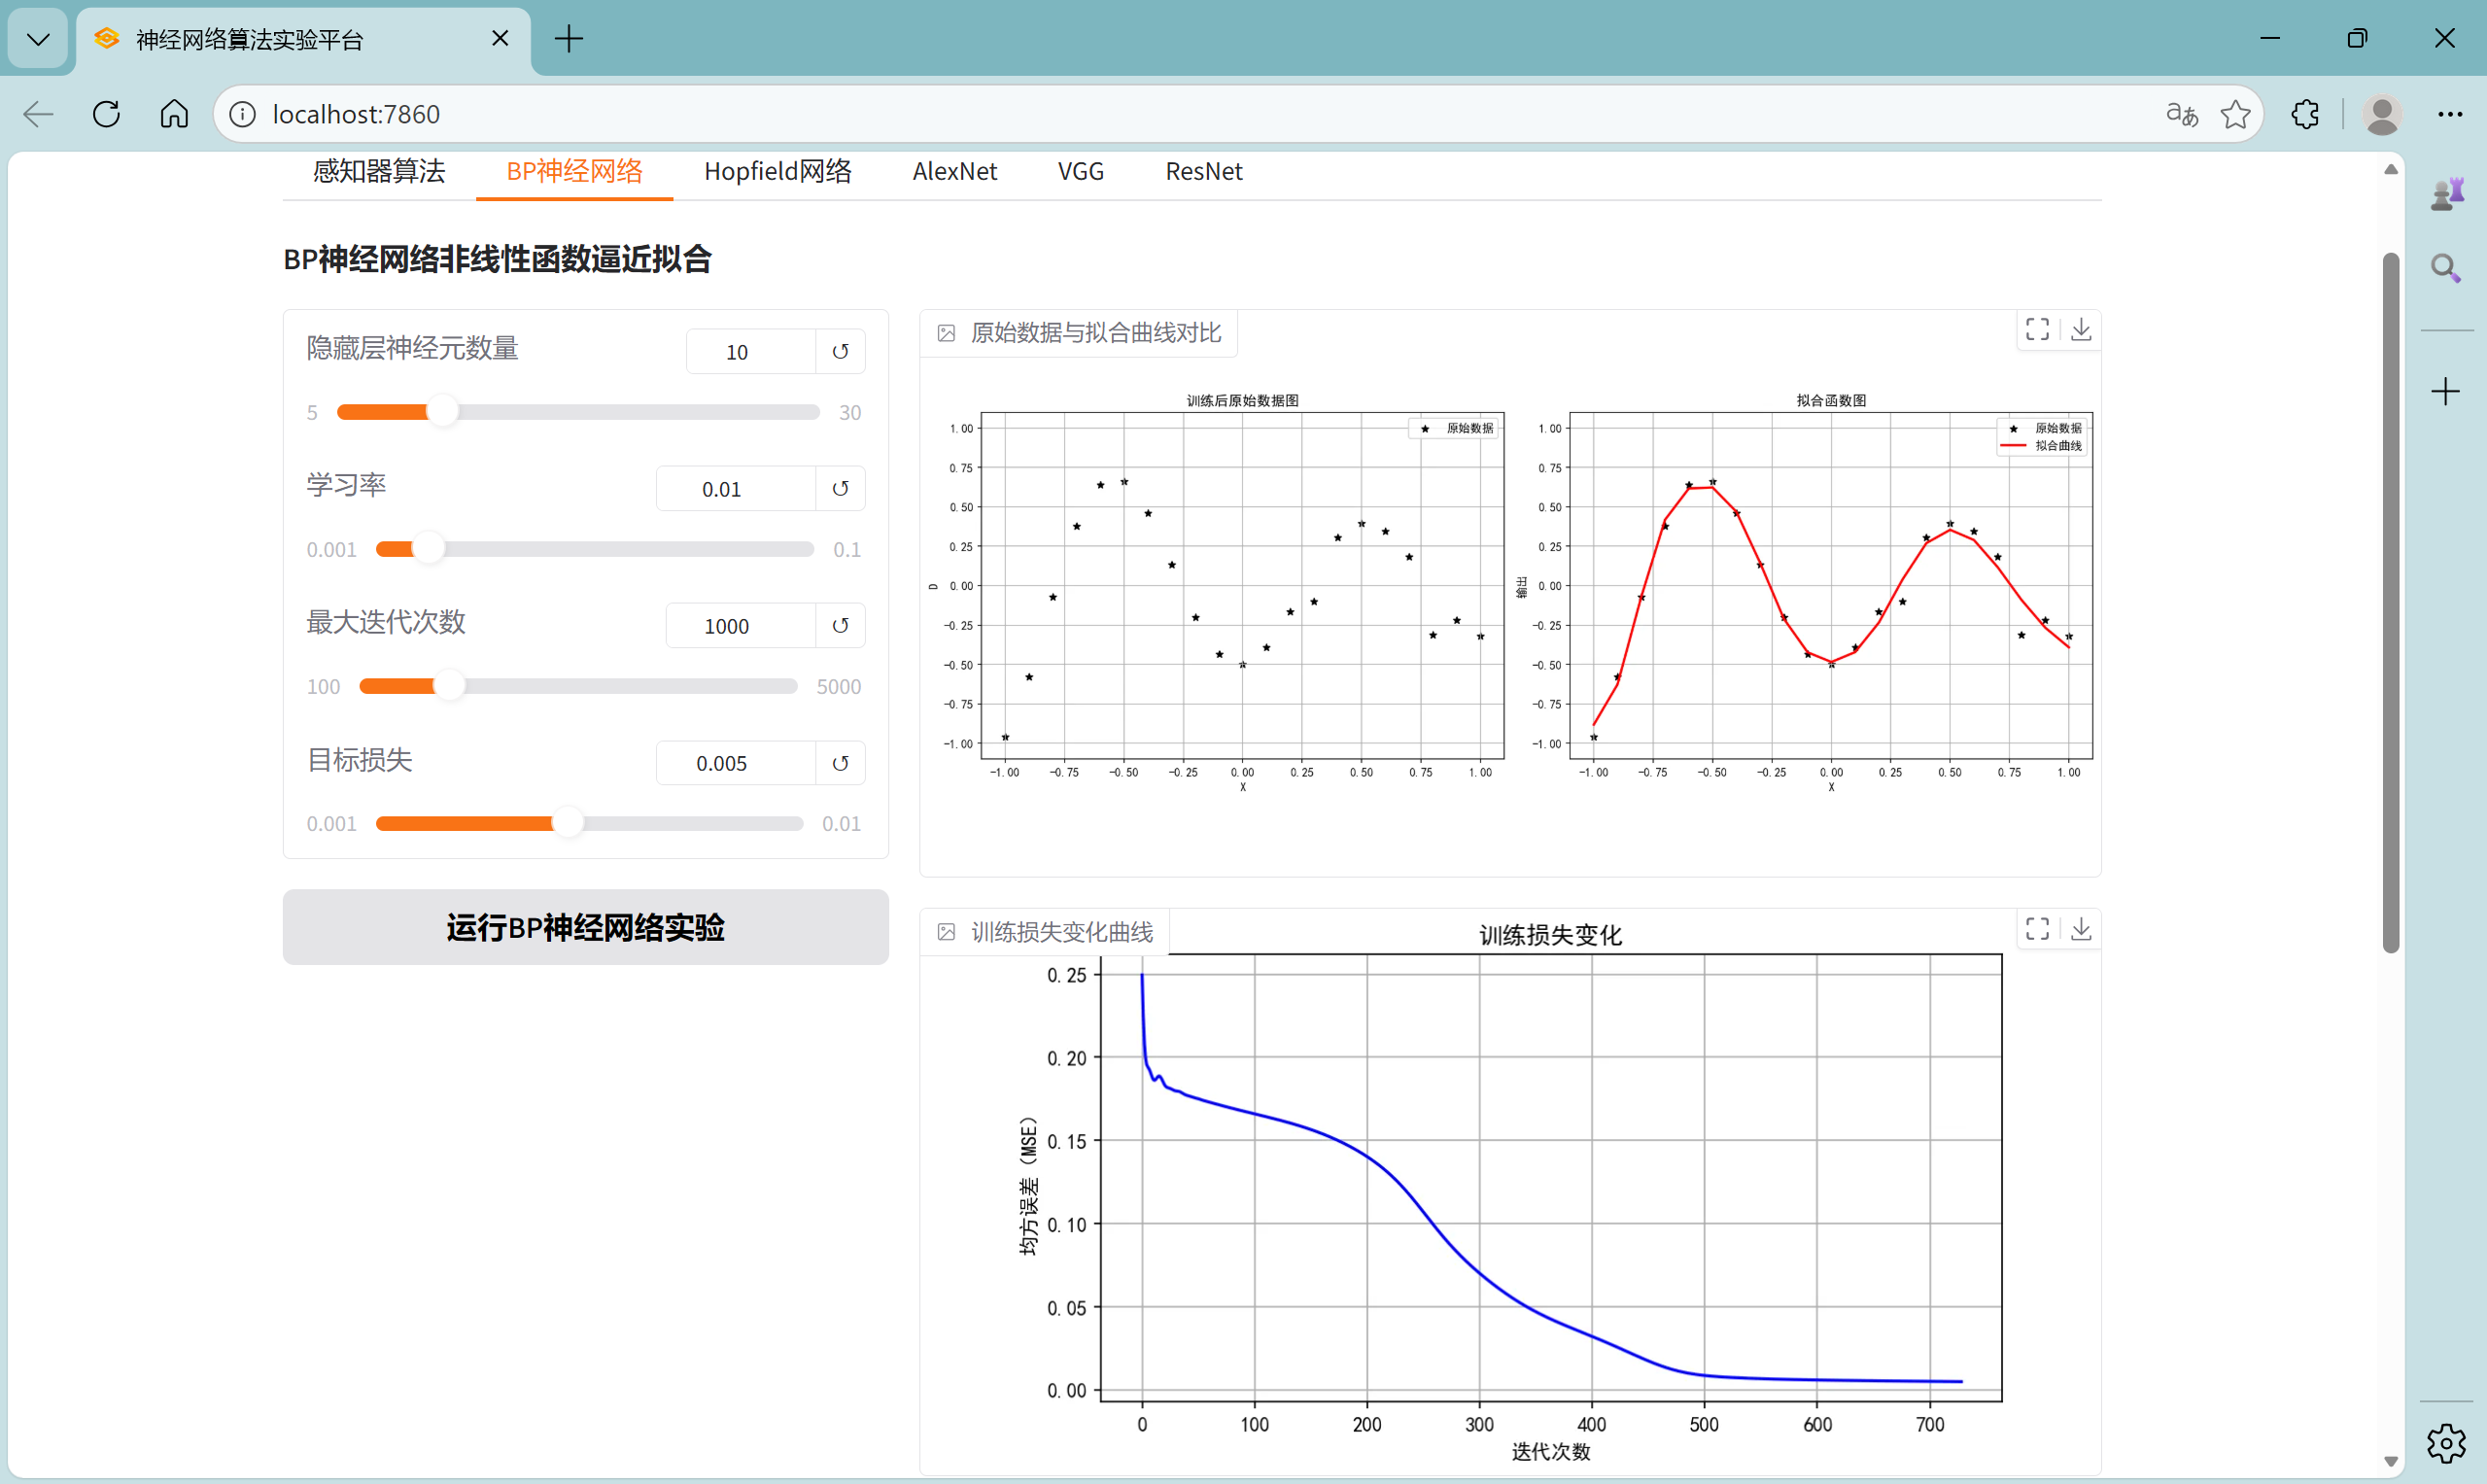2487x1484 pixels.
Task: Expand the training loss plot to fullscreen
Action: [2037, 929]
